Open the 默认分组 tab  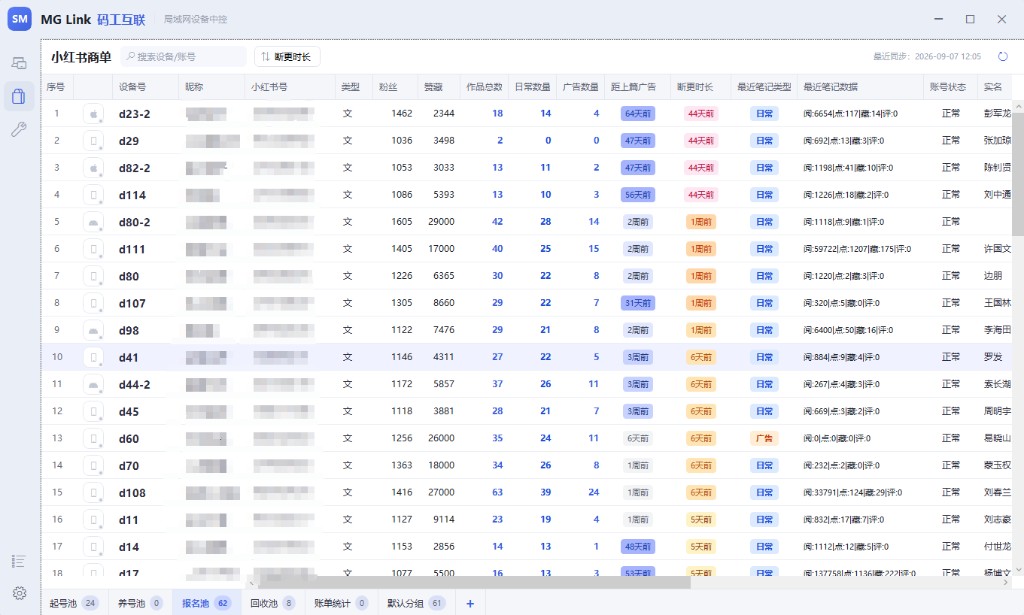coord(415,603)
